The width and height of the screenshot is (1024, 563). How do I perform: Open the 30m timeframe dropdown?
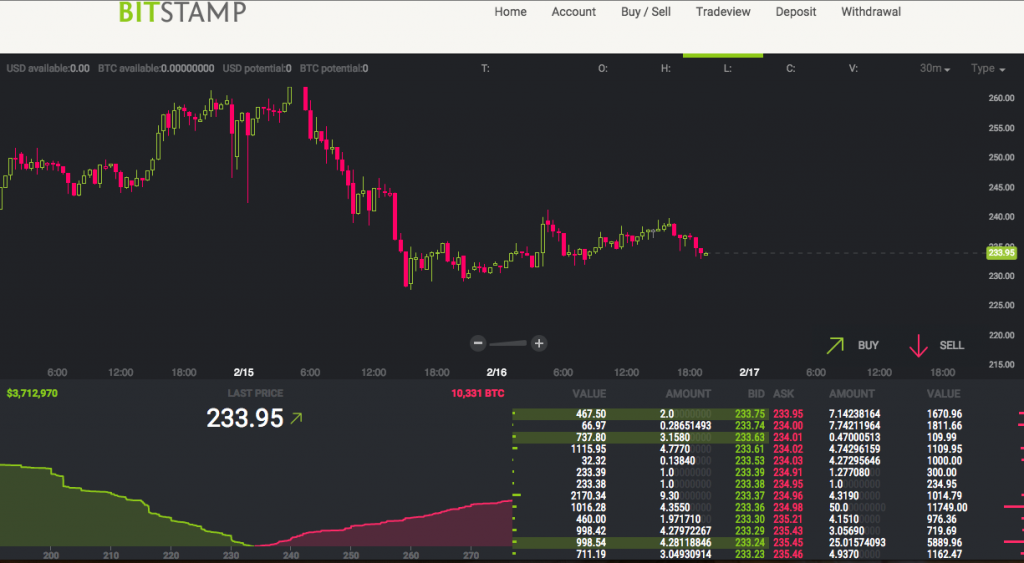935,69
